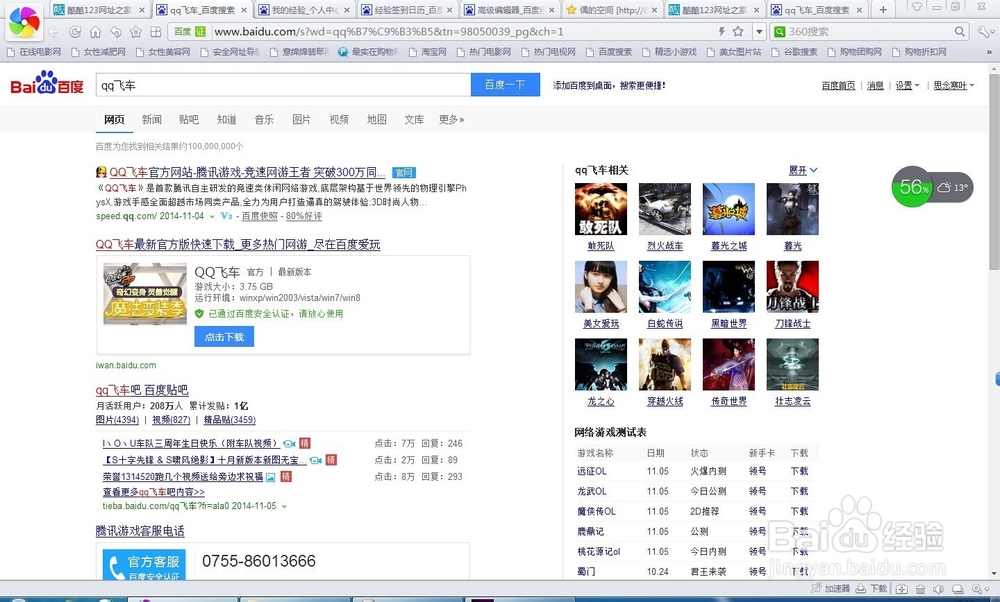Click the customer service phone icon
The image size is (1000, 602).
116,566
